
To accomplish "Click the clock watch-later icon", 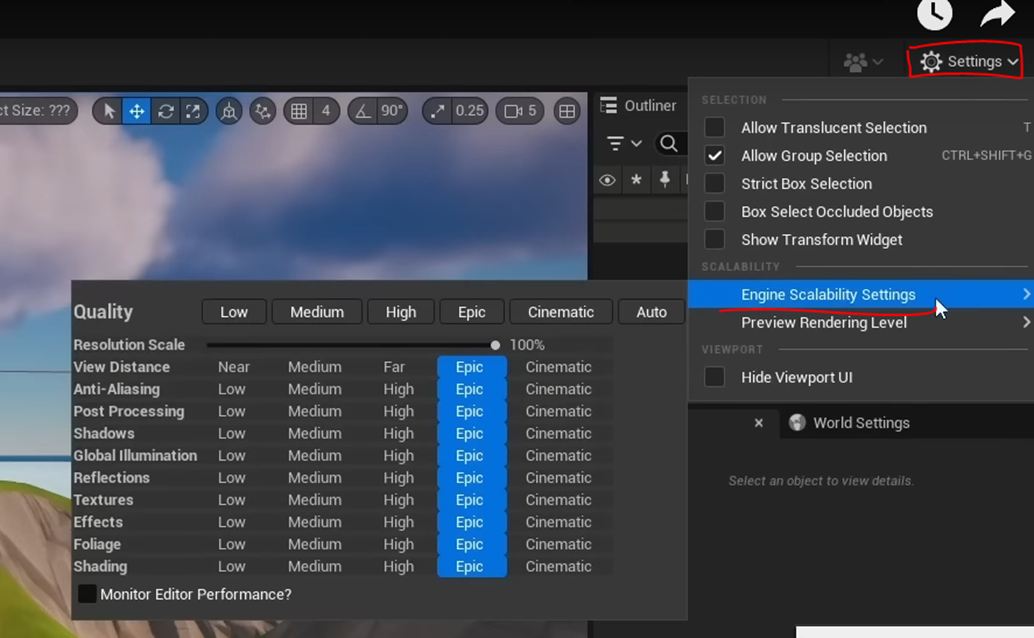I will click(x=934, y=13).
